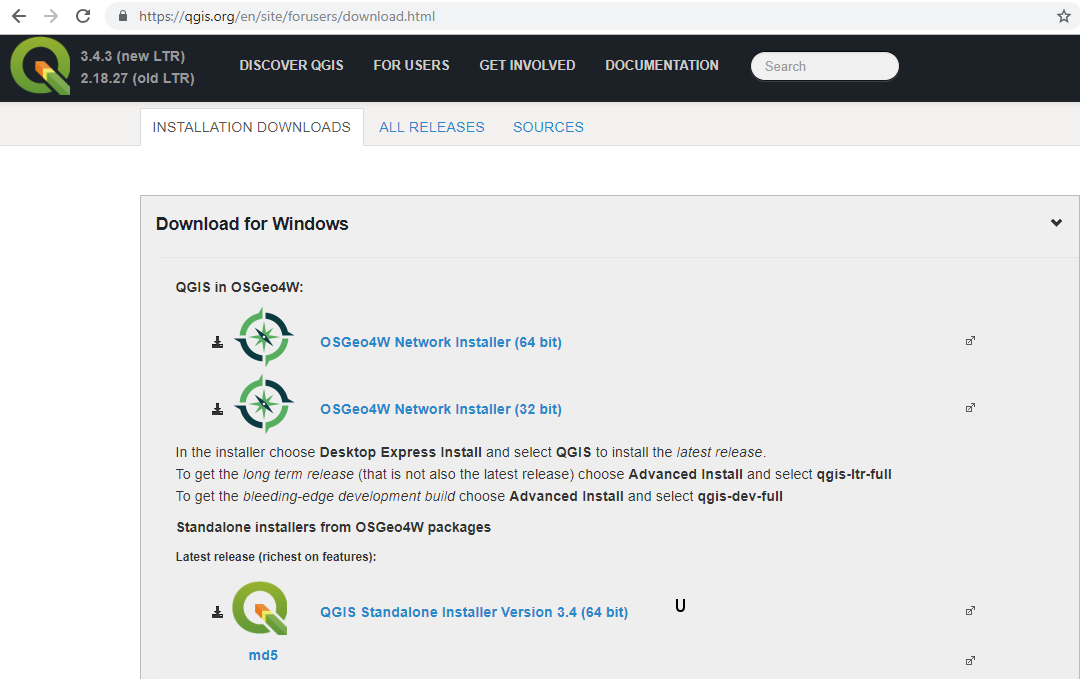The image size is (1080, 679).
Task: Open the DOCUMENTATION menu
Action: (x=662, y=65)
